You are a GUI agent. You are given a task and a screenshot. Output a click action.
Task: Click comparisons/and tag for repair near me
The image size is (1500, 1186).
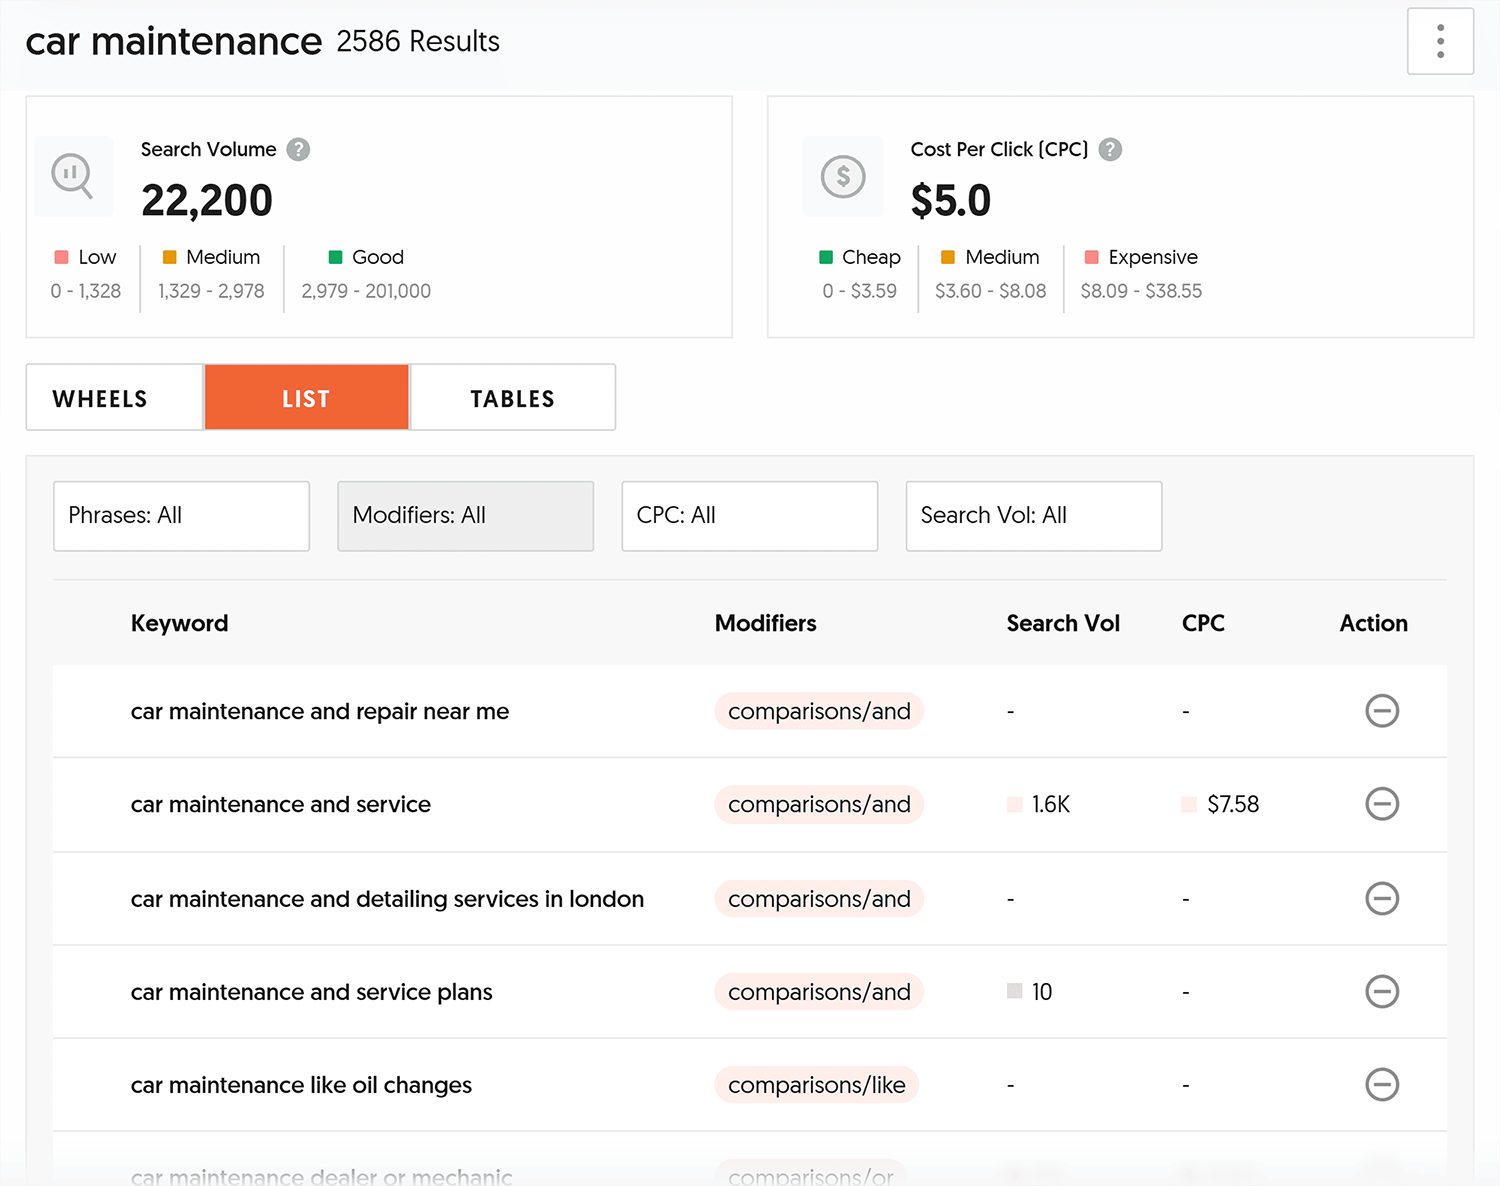(x=819, y=711)
